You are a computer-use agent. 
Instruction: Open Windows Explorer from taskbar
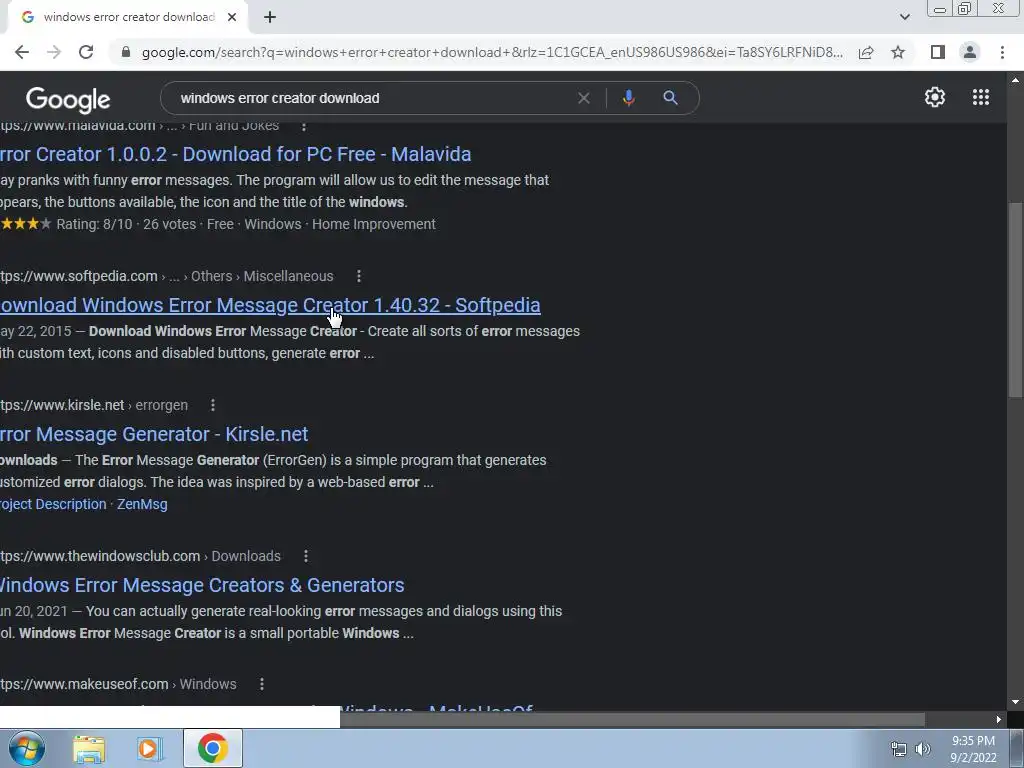pyautogui.click(x=89, y=748)
